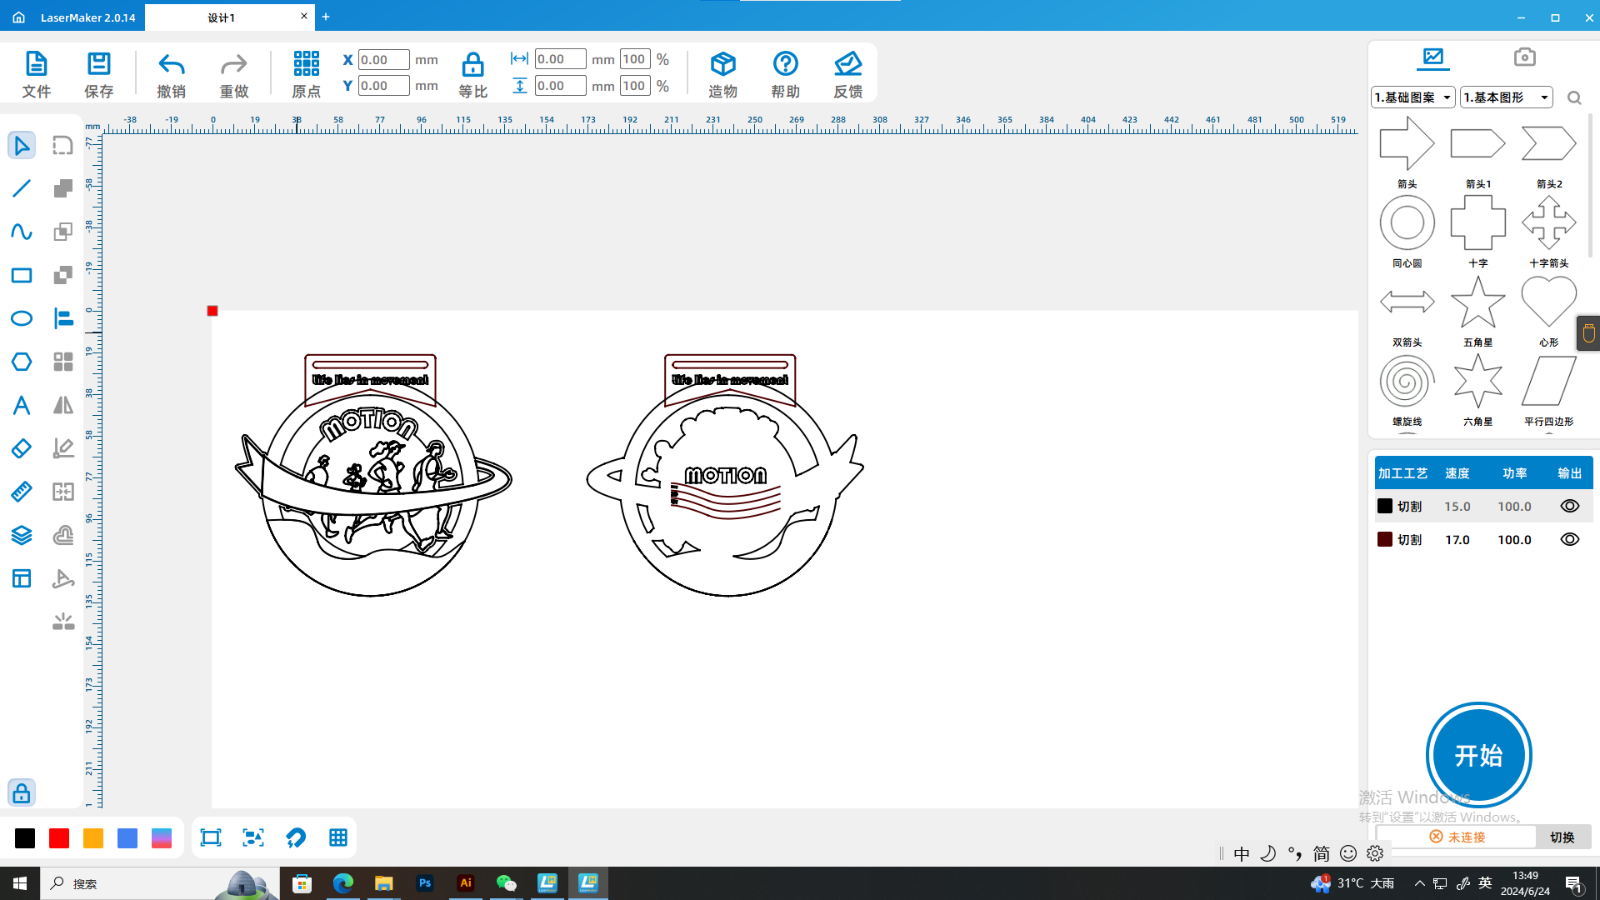1600x900 pixels.
Task: Choose the text tool
Action: coord(21,405)
